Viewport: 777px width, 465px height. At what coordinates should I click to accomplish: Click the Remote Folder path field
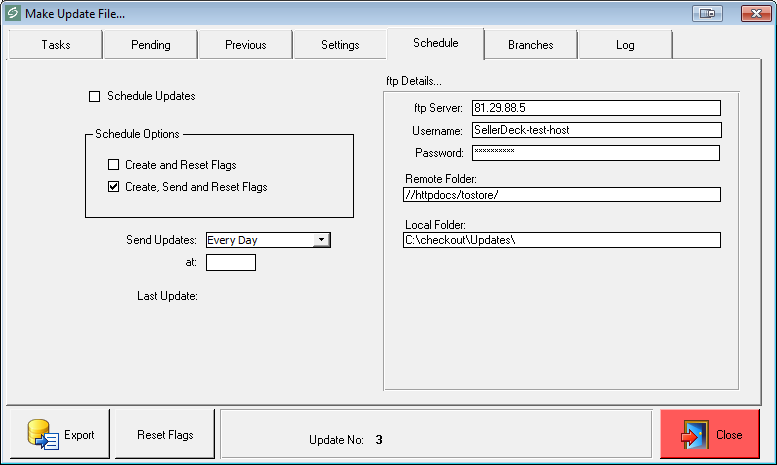coord(561,195)
